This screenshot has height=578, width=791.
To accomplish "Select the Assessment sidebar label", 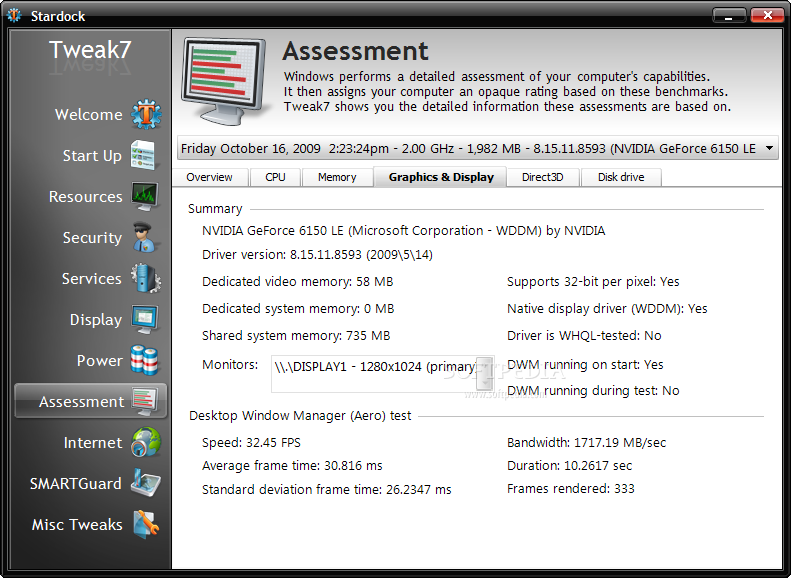I will tap(81, 401).
